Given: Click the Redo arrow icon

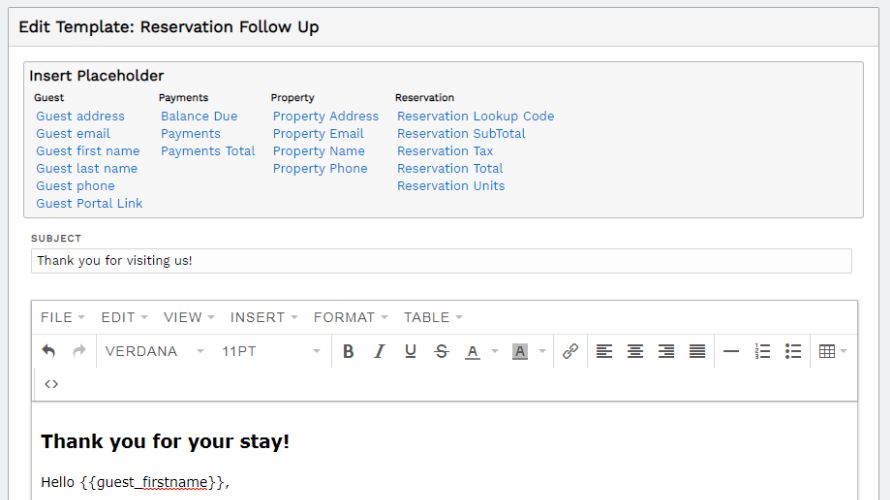Looking at the screenshot, I should coord(79,351).
